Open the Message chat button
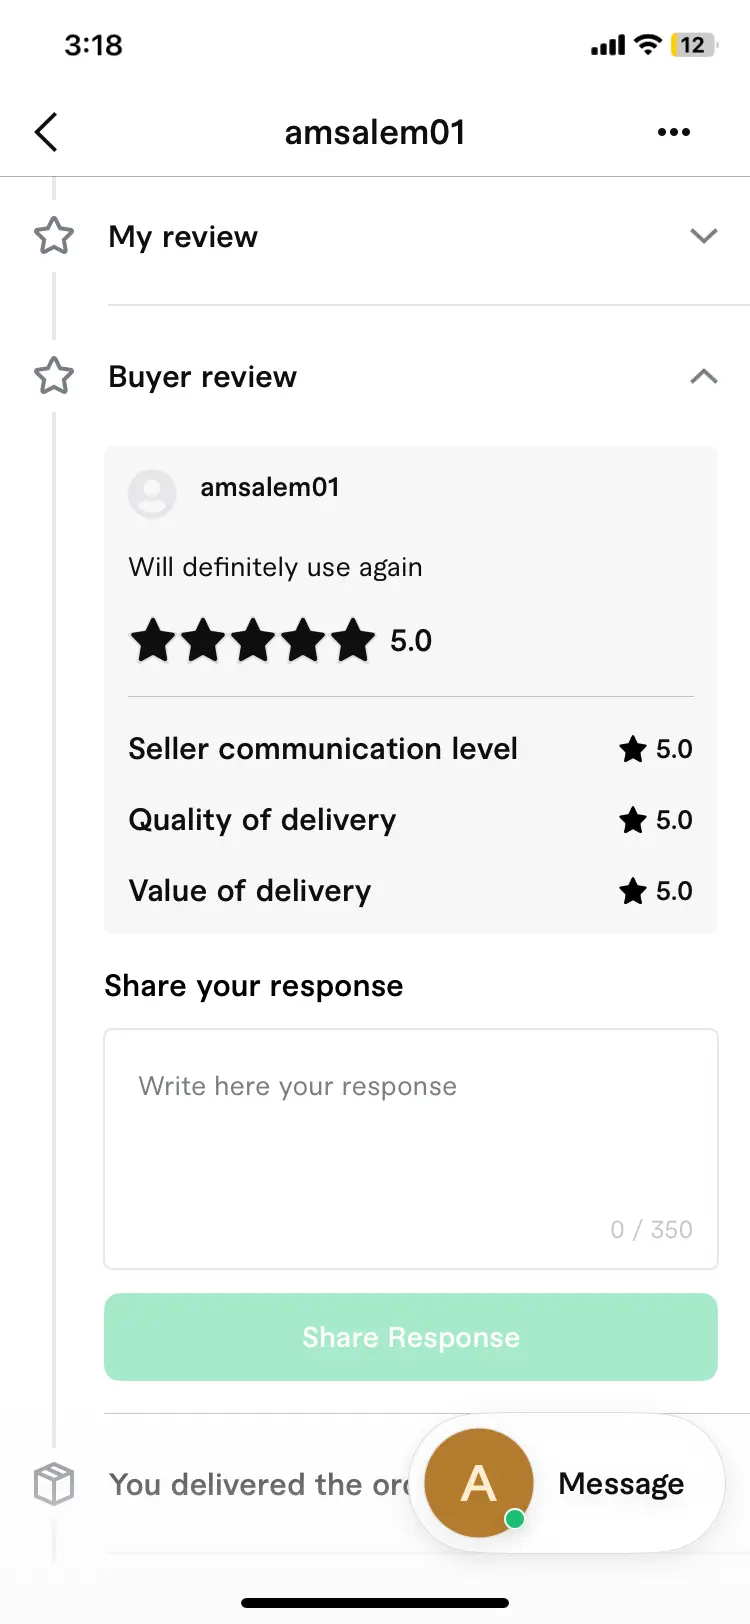This screenshot has width=750, height=1624. pyautogui.click(x=568, y=1483)
